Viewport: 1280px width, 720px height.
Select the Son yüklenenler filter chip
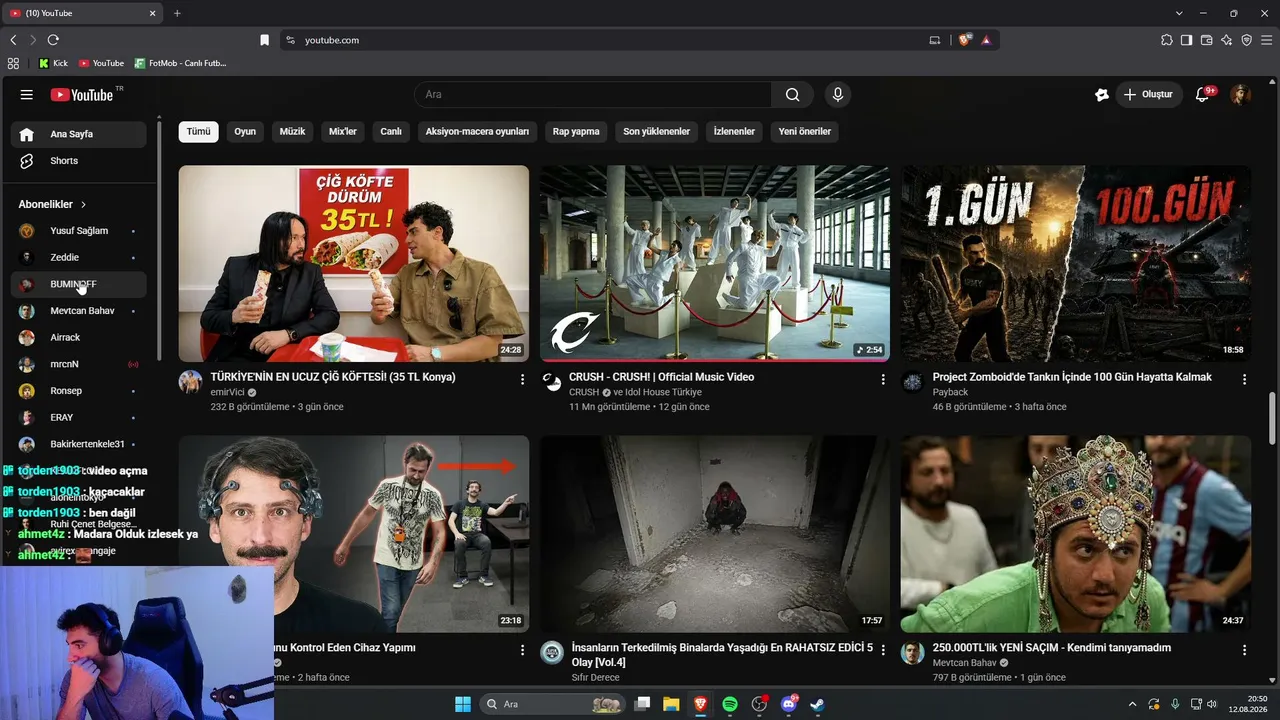tap(657, 131)
